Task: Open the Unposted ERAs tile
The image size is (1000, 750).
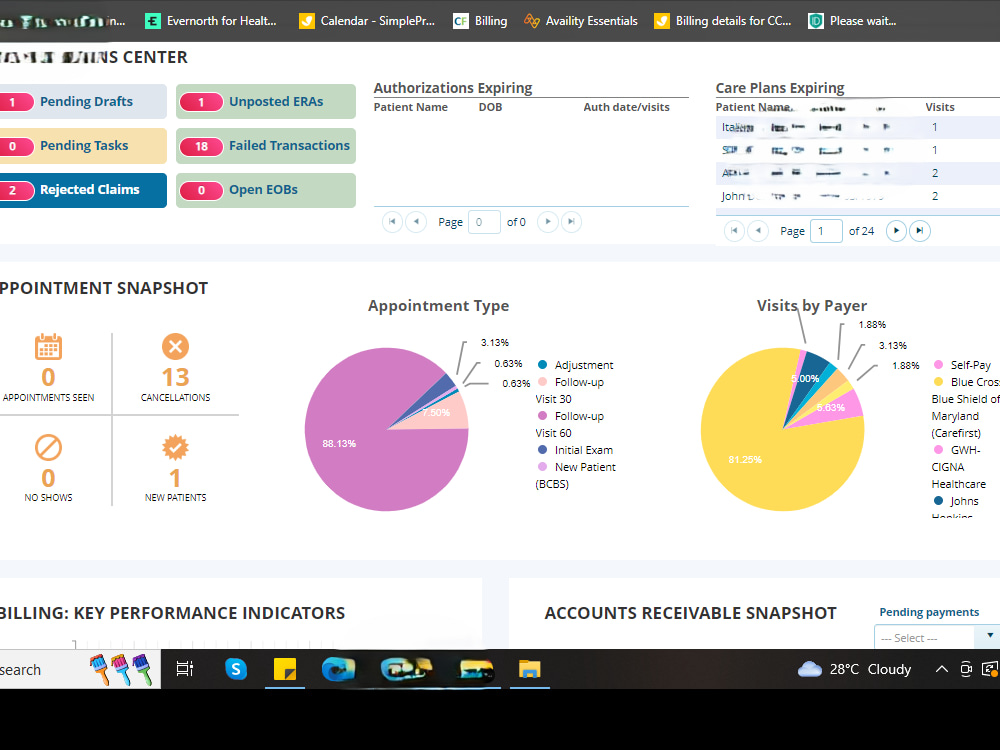Action: click(x=266, y=101)
